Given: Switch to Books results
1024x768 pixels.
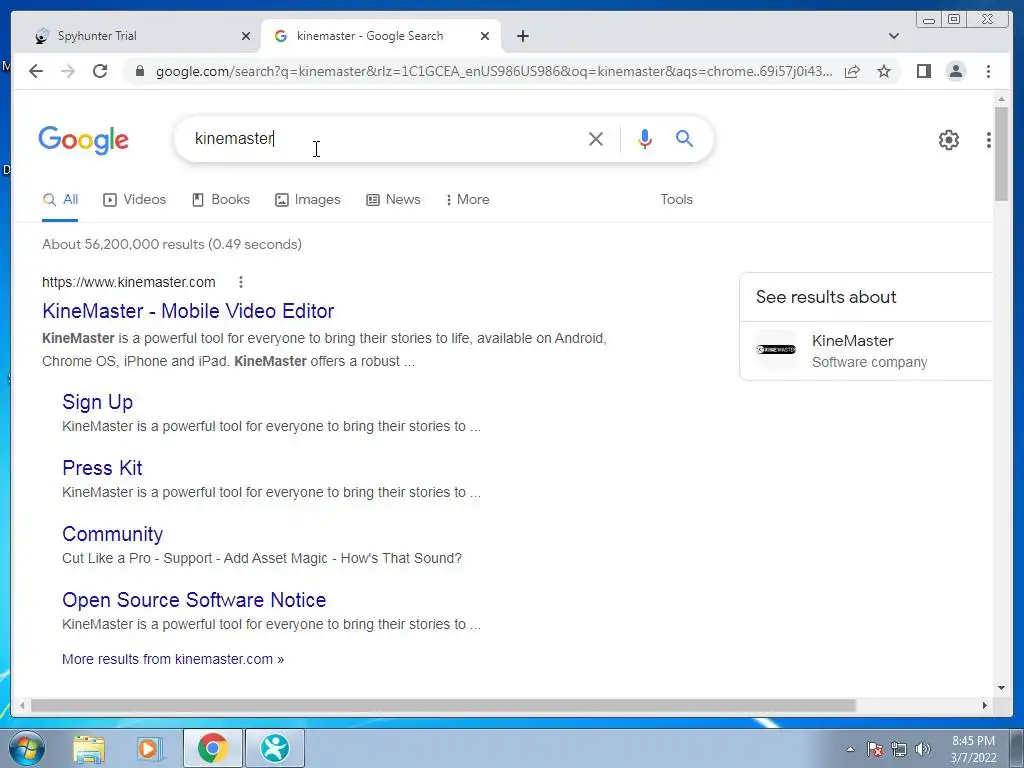Looking at the screenshot, I should click(221, 200).
